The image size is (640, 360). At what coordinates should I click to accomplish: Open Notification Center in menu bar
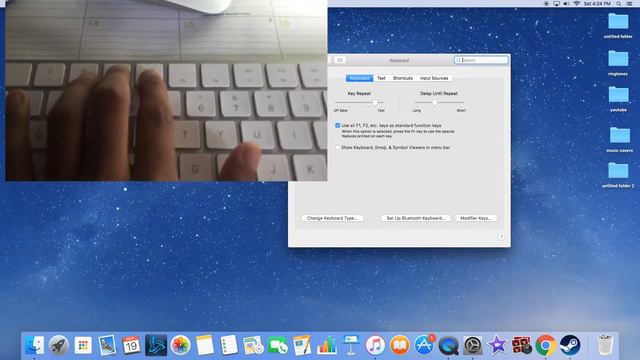(629, 3)
